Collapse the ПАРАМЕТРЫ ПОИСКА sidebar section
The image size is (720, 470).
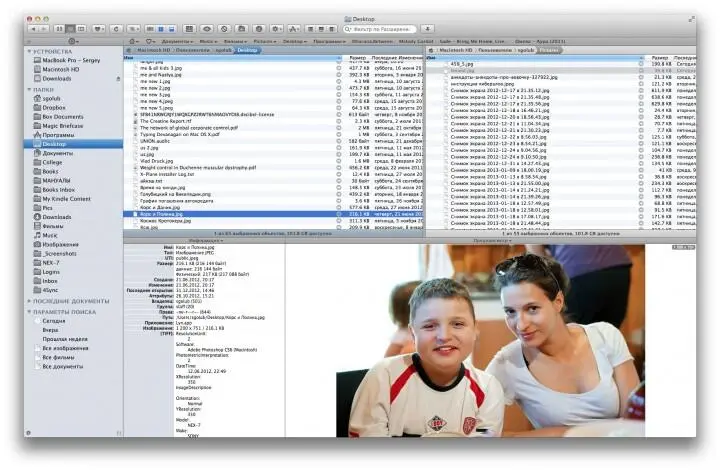point(29,312)
